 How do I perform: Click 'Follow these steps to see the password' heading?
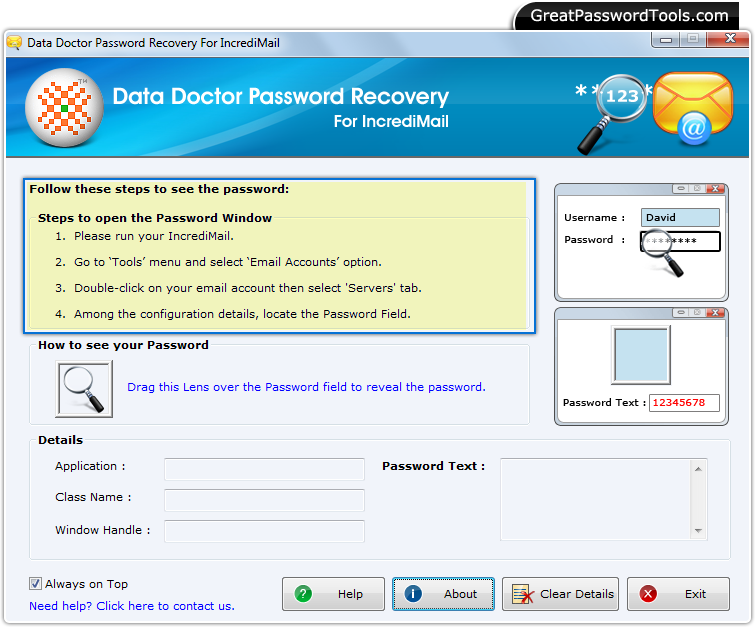point(159,189)
